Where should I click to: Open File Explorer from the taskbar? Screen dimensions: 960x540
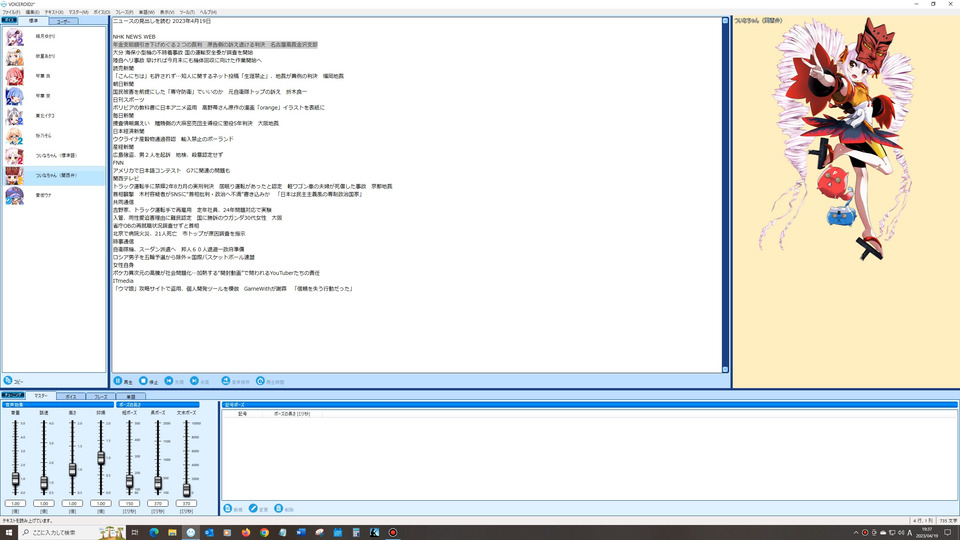click(x=173, y=533)
